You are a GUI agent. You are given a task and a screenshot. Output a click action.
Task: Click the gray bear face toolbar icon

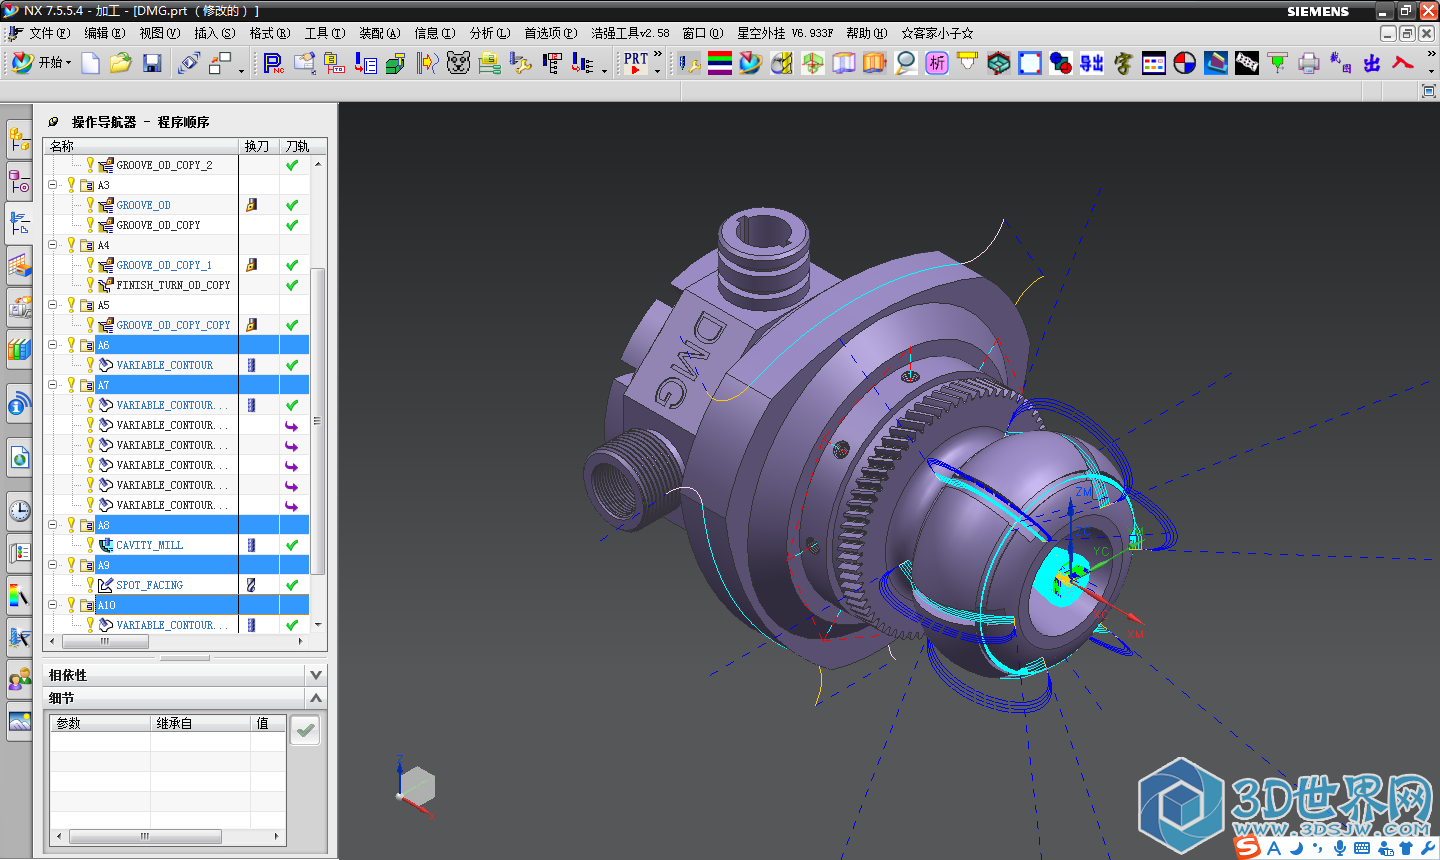[458, 63]
